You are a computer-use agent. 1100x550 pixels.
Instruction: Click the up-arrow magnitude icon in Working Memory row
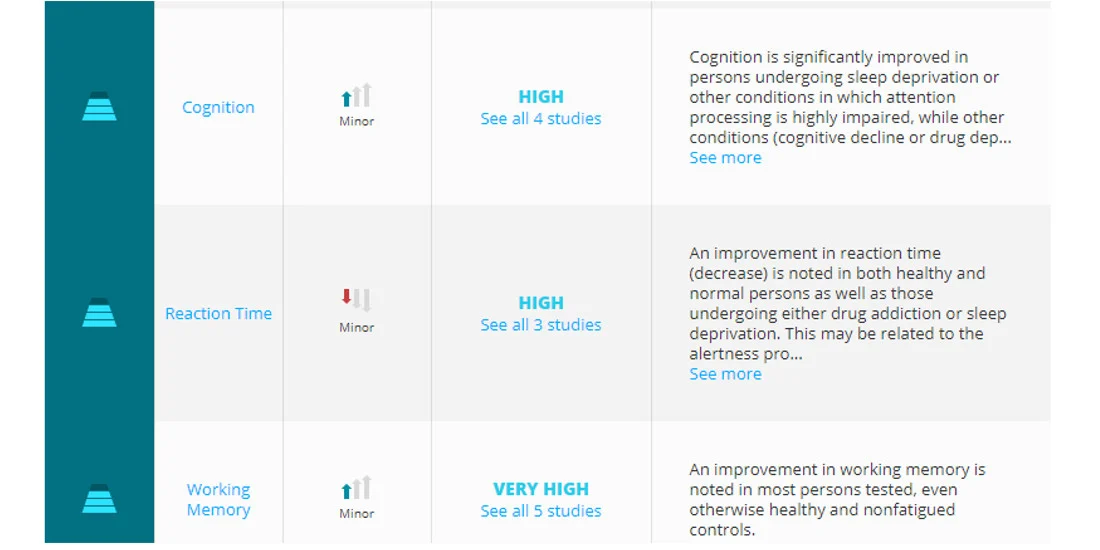click(x=356, y=488)
